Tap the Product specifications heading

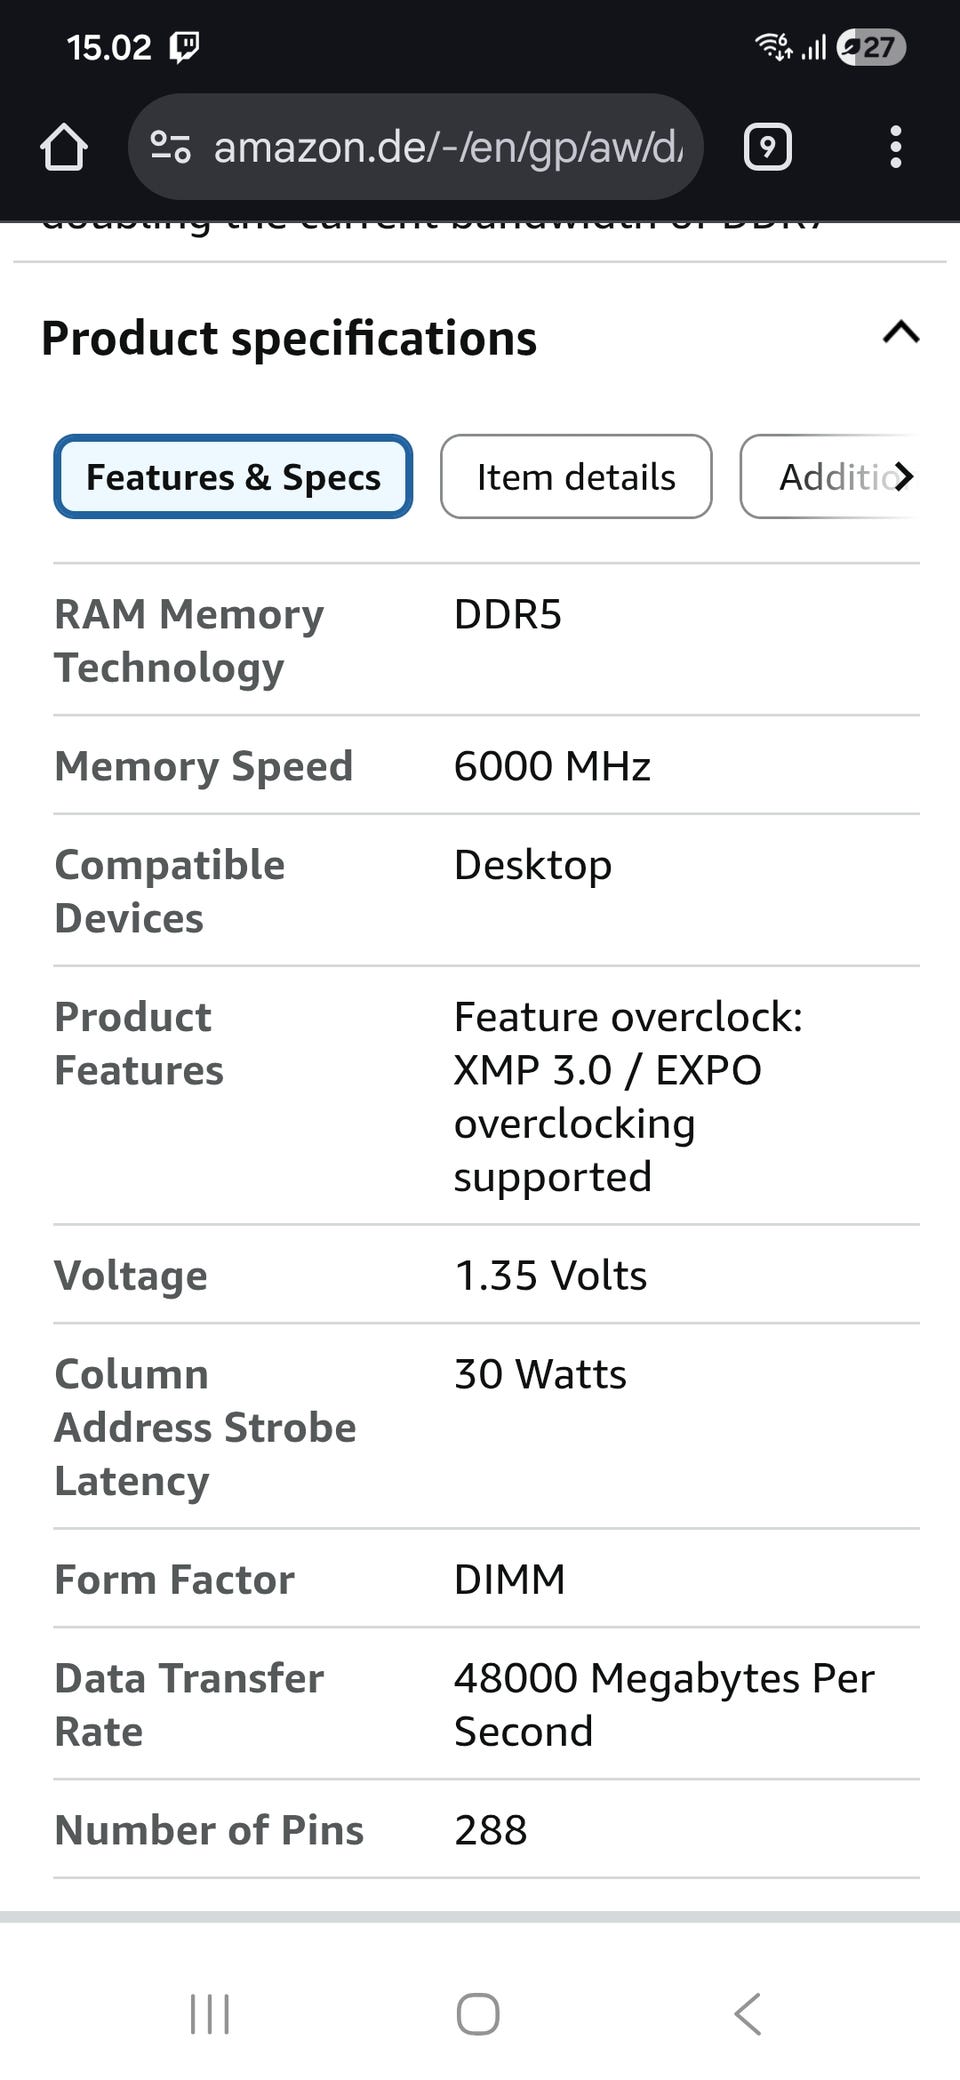[x=289, y=338]
